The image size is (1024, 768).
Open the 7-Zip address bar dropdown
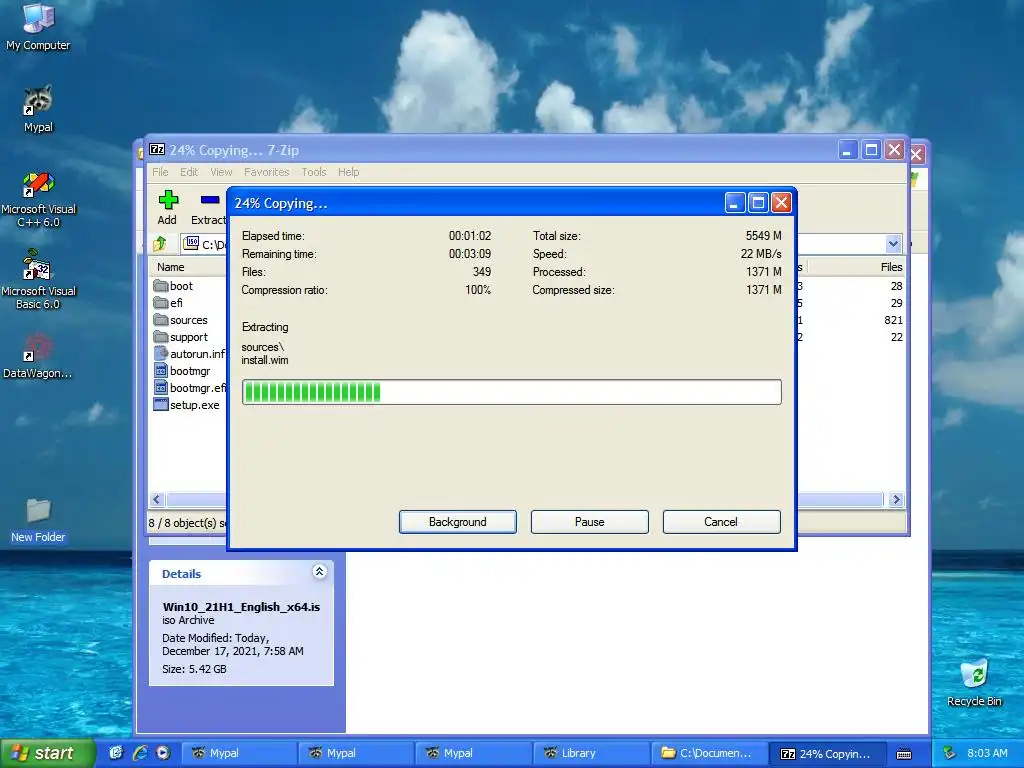coord(893,244)
